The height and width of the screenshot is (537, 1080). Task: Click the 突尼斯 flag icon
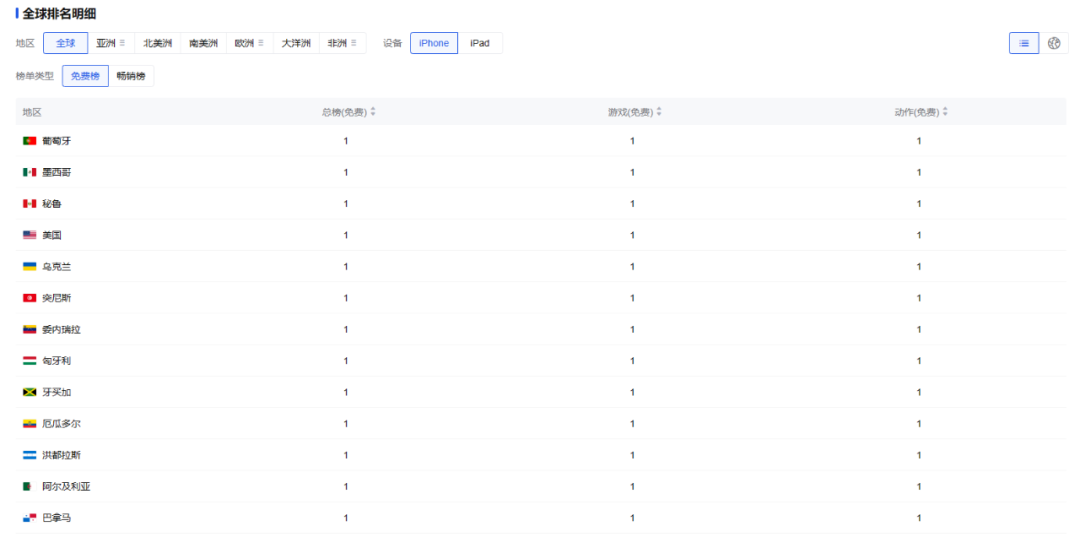[29, 298]
